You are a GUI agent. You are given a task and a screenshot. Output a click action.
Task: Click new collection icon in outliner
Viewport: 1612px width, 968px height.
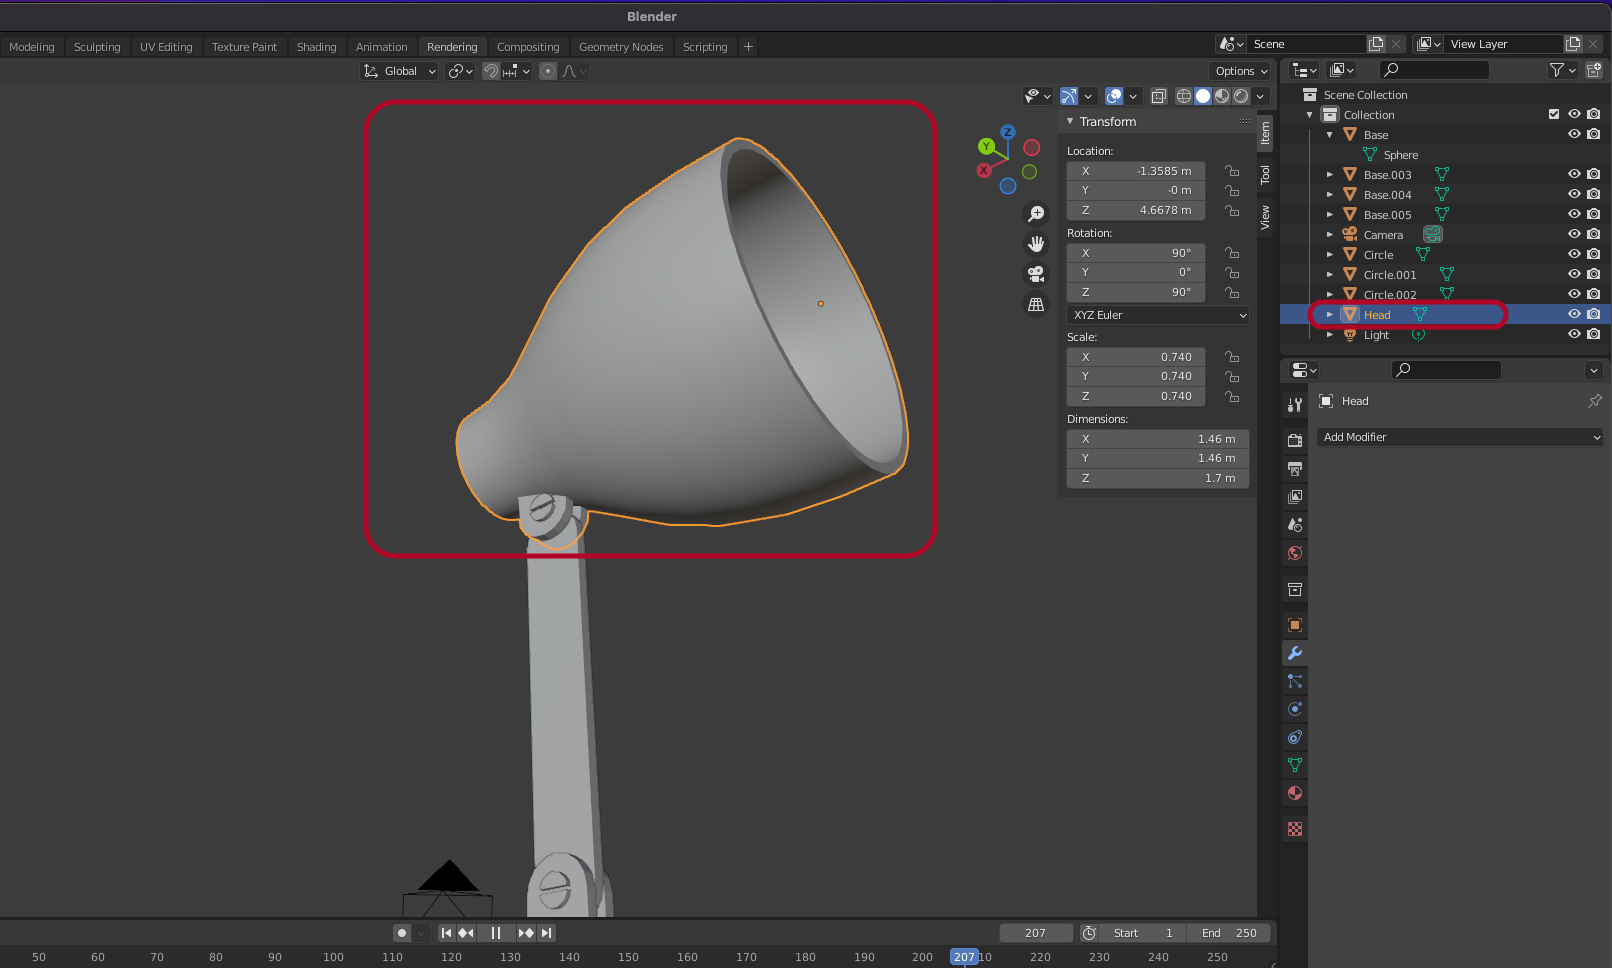[1594, 70]
